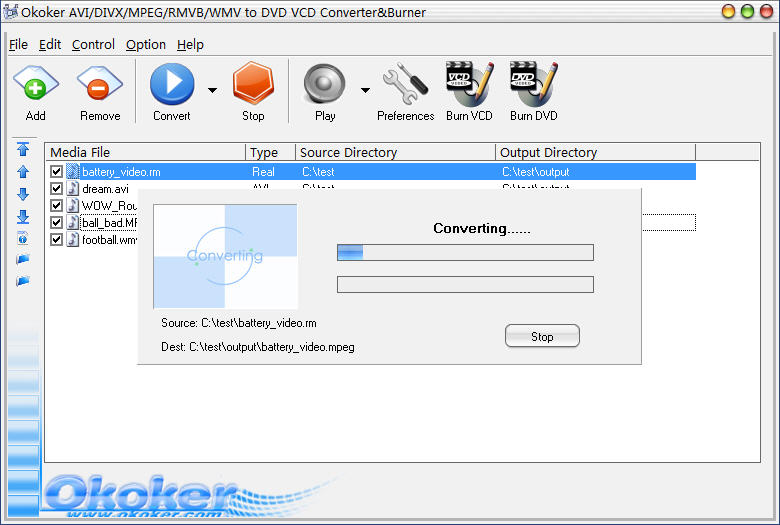Viewport: 780px width, 525px height.
Task: Close the window with red button
Action: [767, 12]
